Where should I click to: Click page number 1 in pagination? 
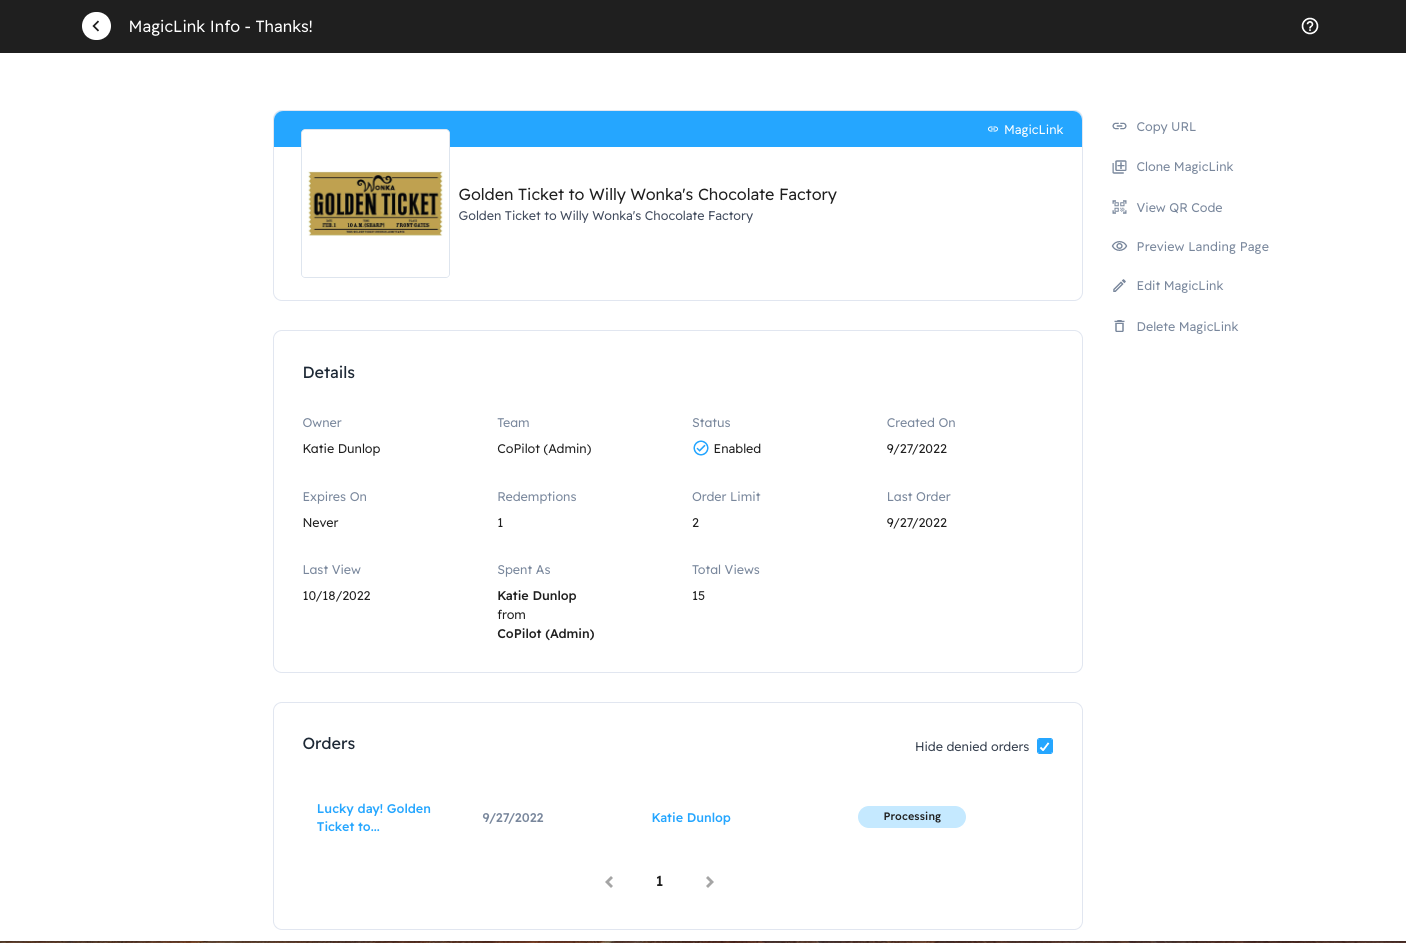(x=659, y=881)
